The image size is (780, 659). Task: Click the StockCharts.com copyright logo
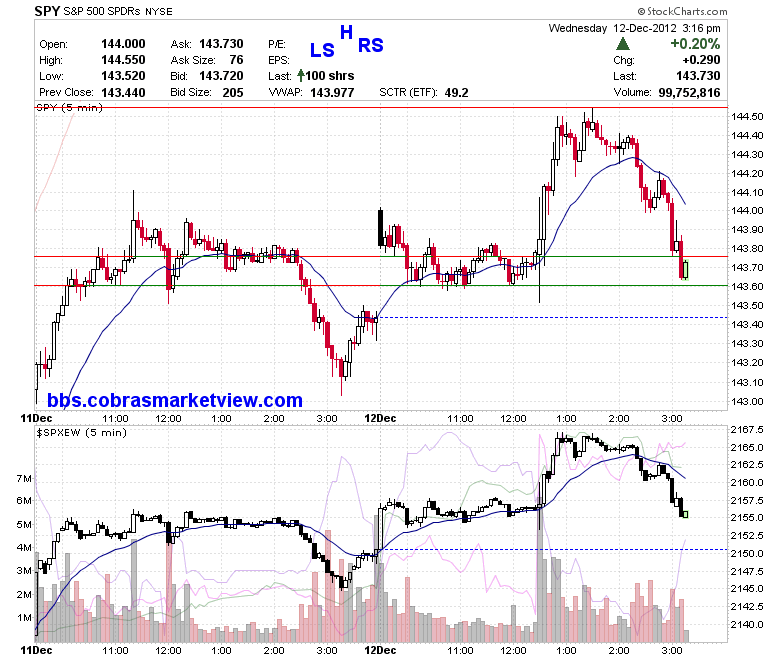682,11
